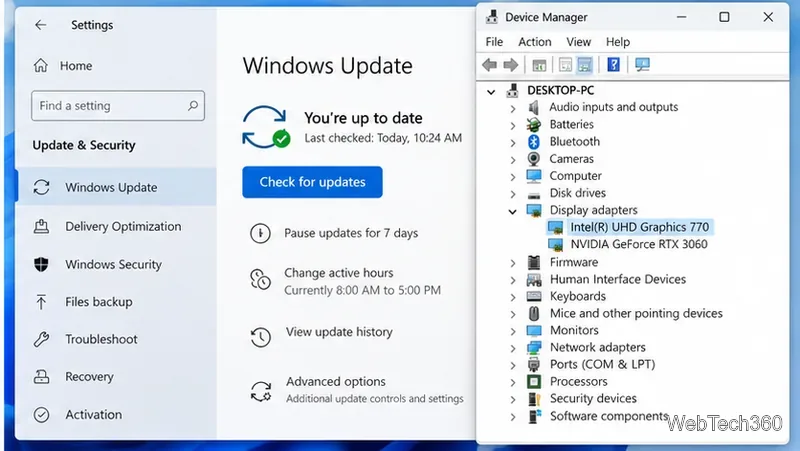
Task: Click the show/hide console tree toolbar icon
Action: [539, 65]
